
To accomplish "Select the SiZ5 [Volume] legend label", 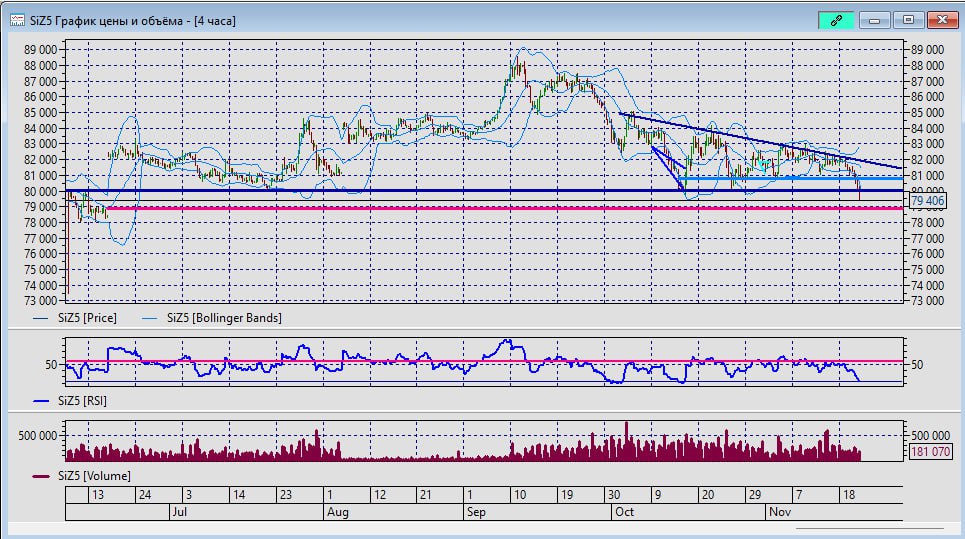I will pyautogui.click(x=93, y=475).
